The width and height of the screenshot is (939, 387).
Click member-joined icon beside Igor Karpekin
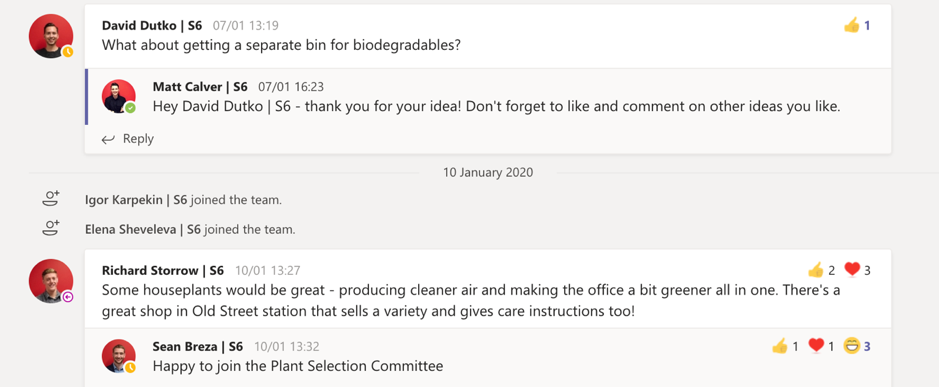coord(52,199)
